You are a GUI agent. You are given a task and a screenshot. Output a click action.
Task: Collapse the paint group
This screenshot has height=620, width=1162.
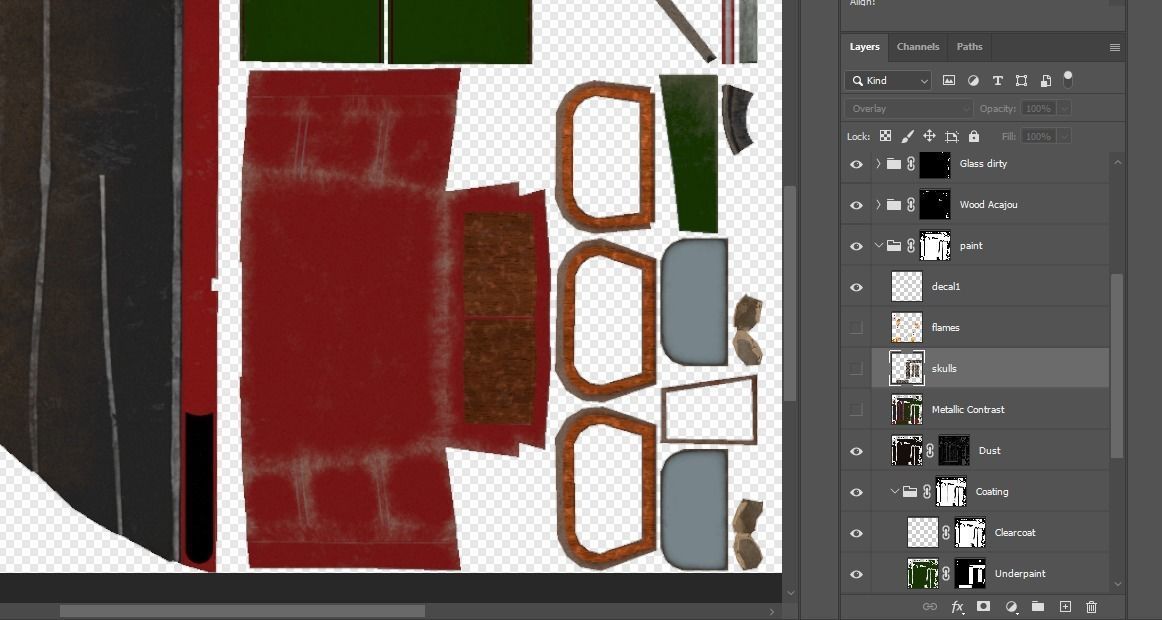[878, 245]
